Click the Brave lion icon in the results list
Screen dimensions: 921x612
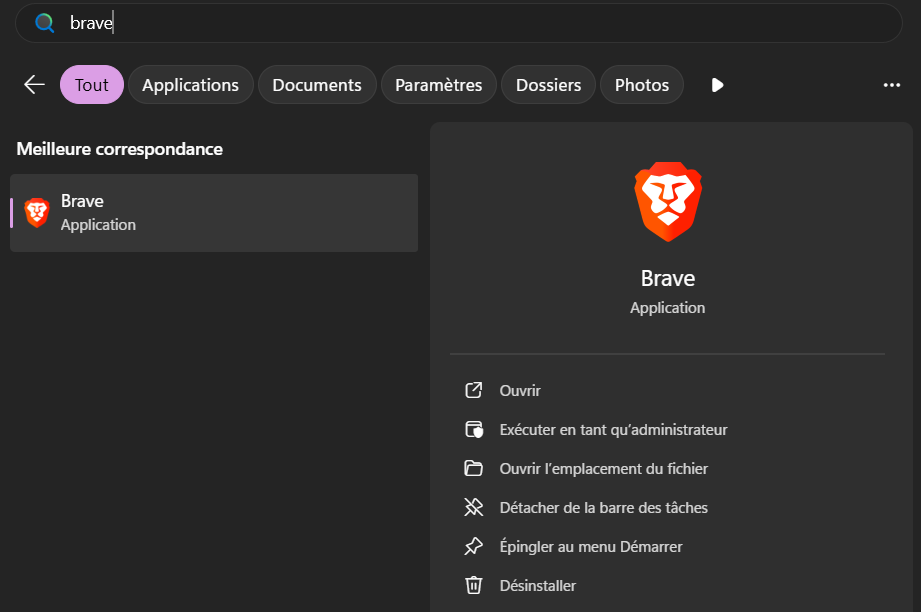pos(36,213)
